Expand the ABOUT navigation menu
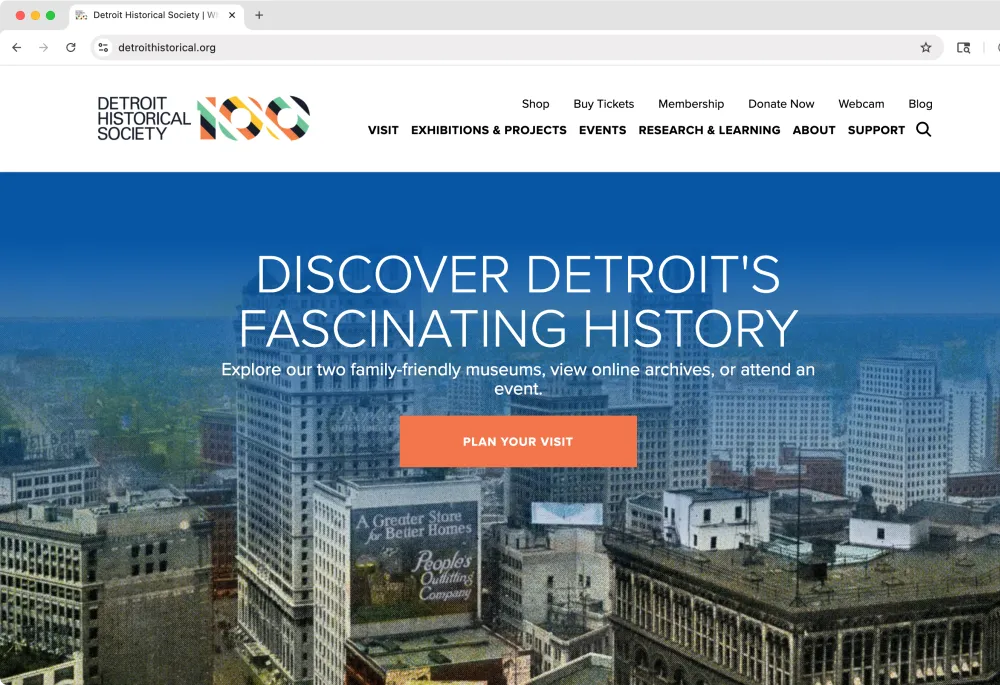The image size is (1000, 685). pos(814,130)
